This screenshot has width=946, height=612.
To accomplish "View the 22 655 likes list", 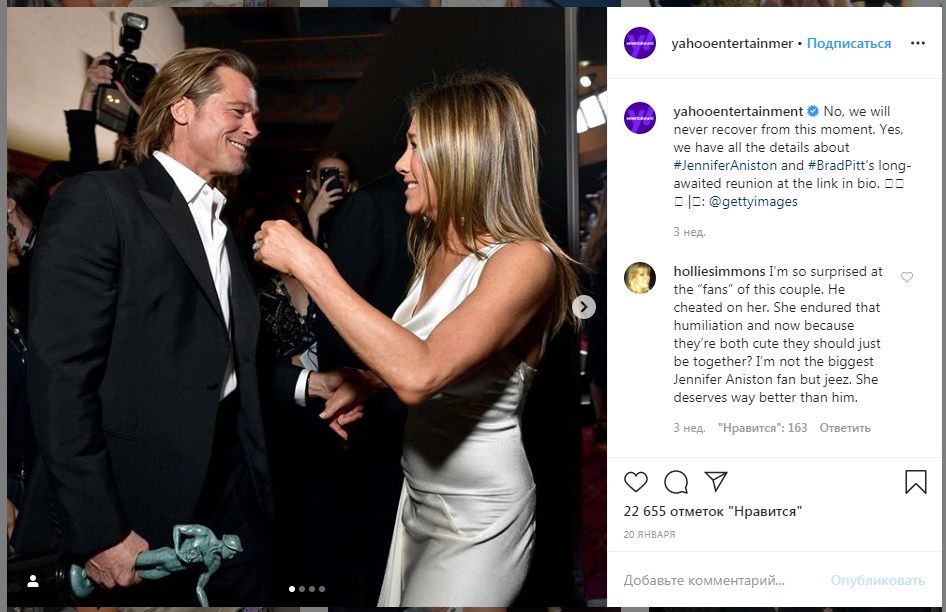I will point(713,511).
